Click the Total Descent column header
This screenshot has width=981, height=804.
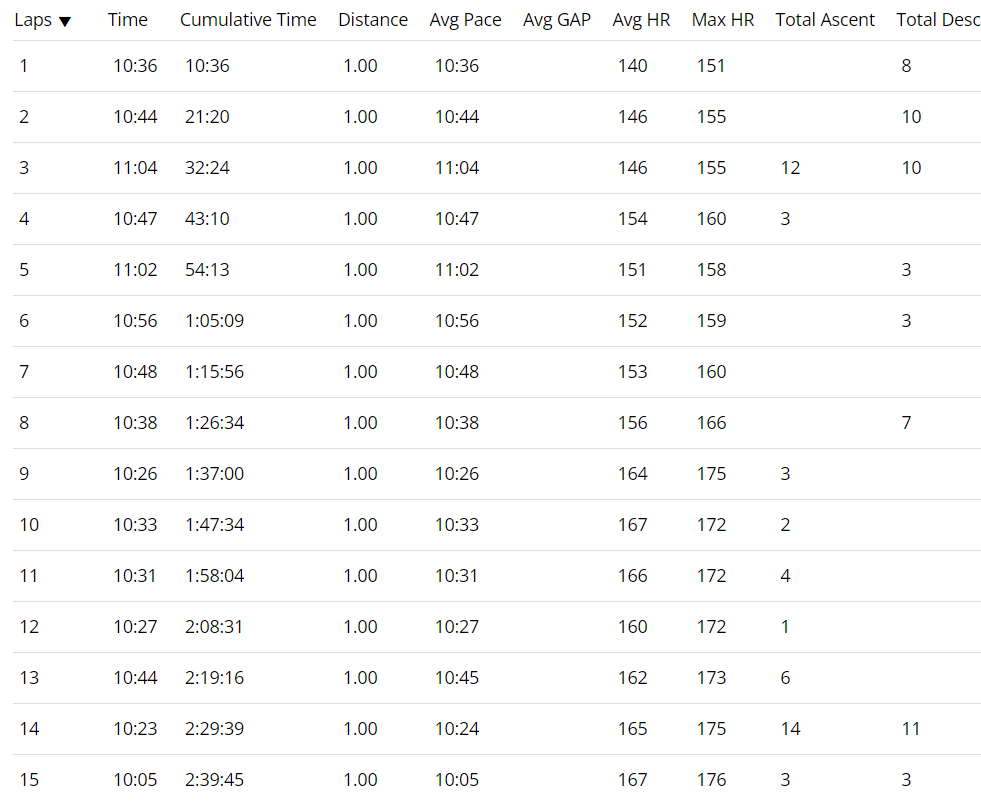(937, 20)
